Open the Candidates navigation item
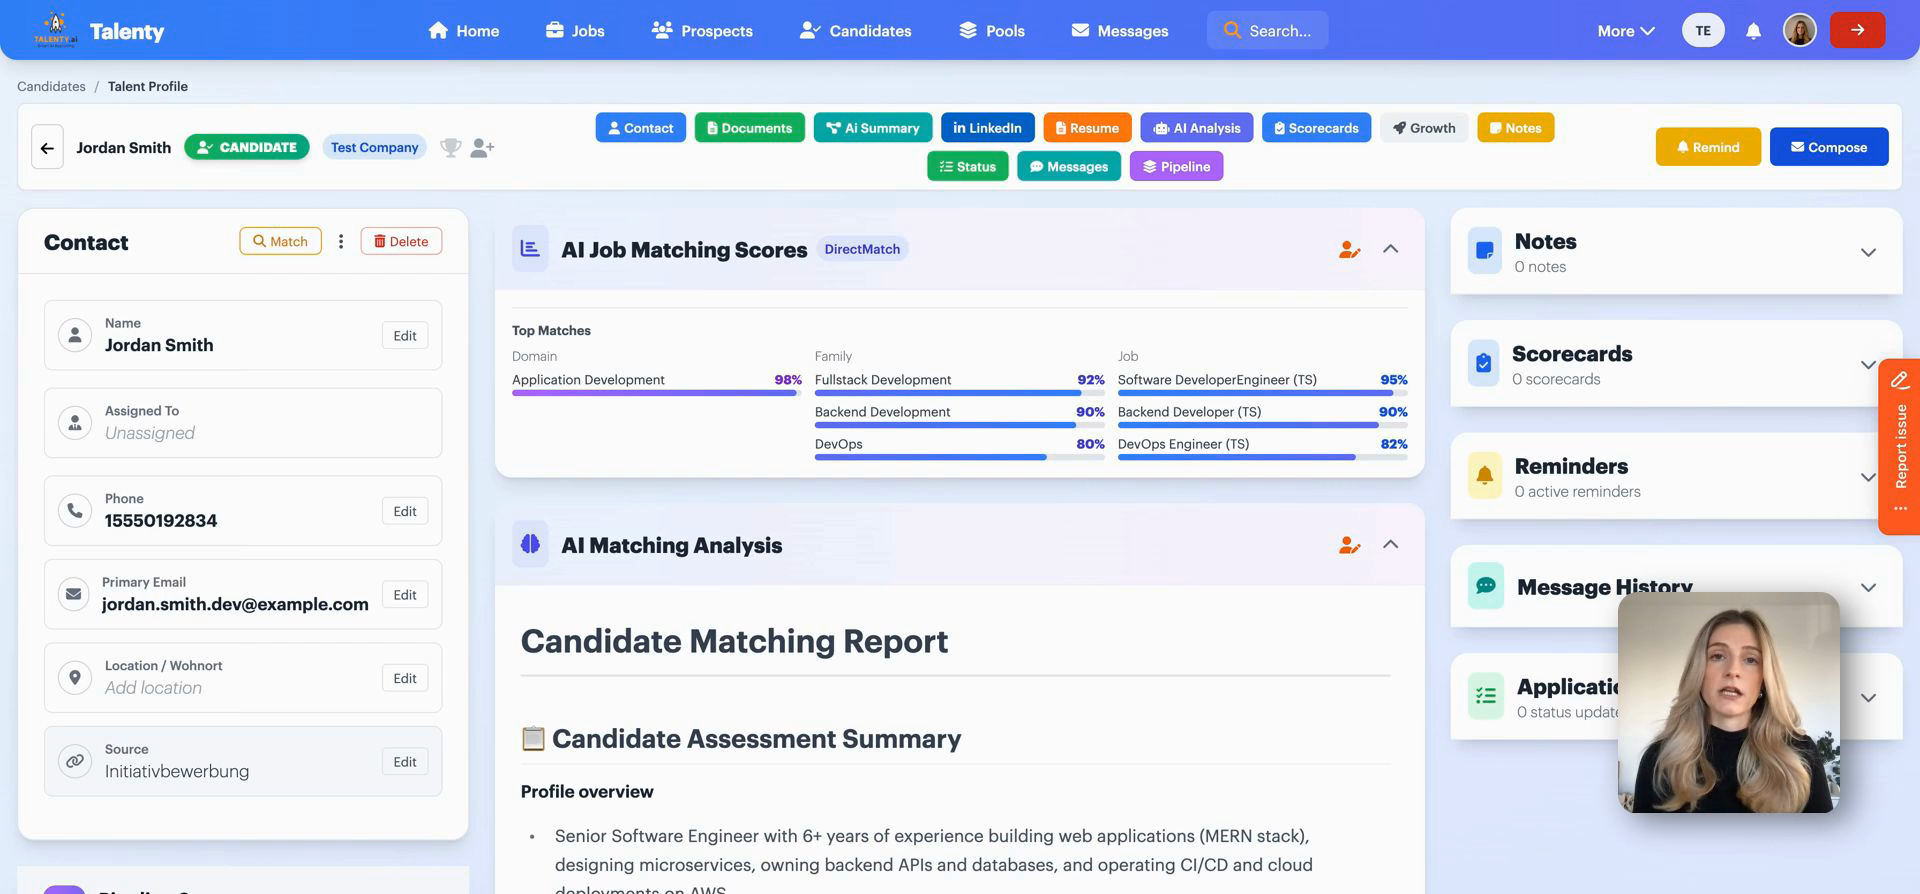Image resolution: width=1920 pixels, height=894 pixels. pos(856,31)
